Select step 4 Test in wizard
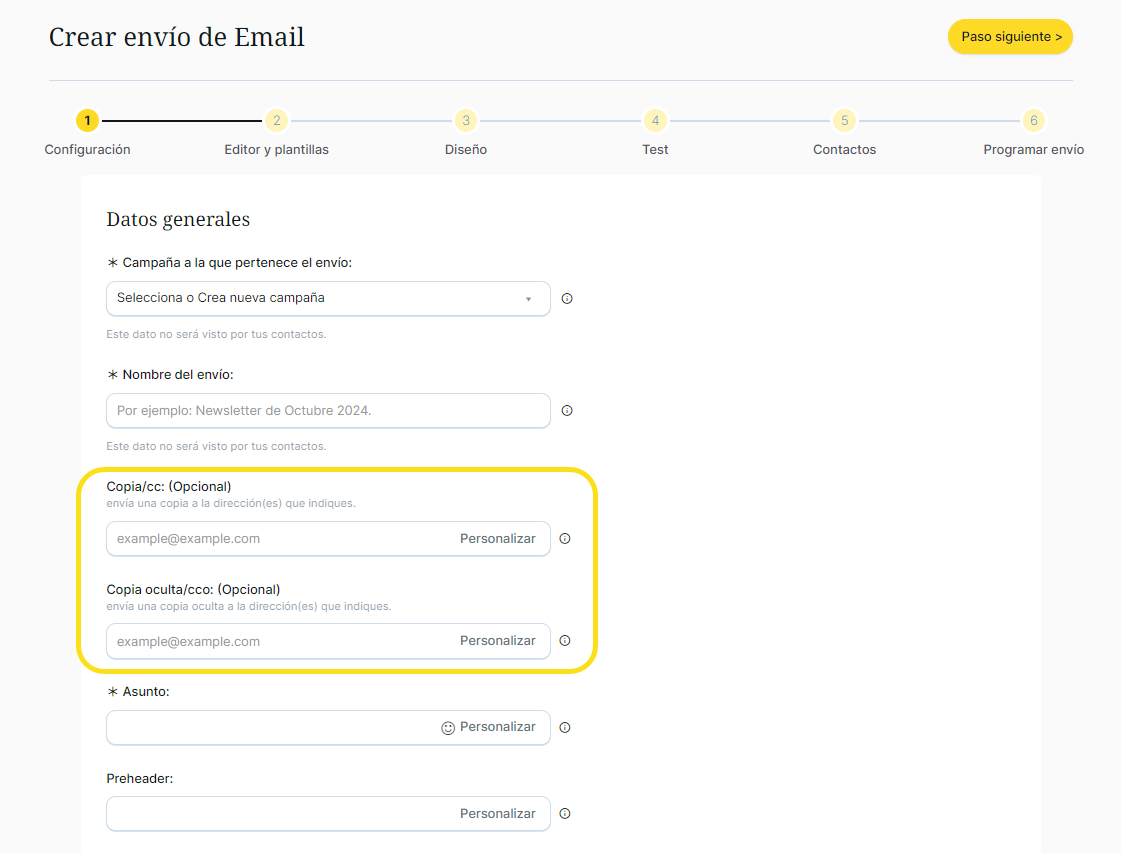The image size is (1121, 853). (x=655, y=121)
